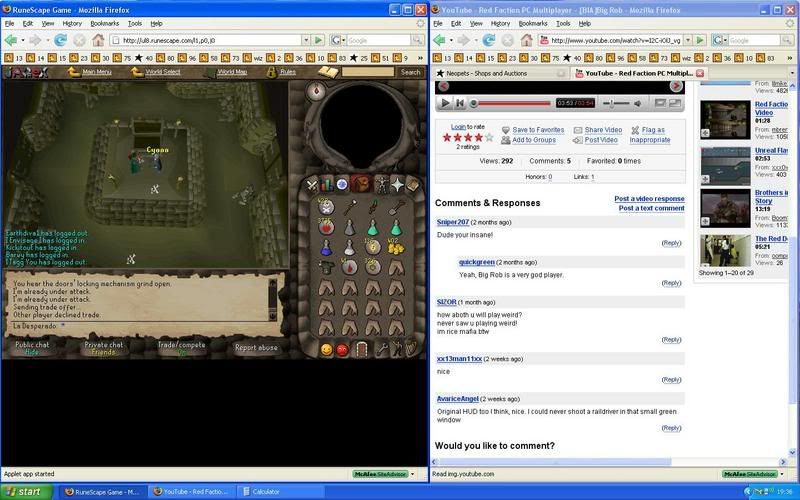Toggle RuneScape Private chat setting

(104, 348)
